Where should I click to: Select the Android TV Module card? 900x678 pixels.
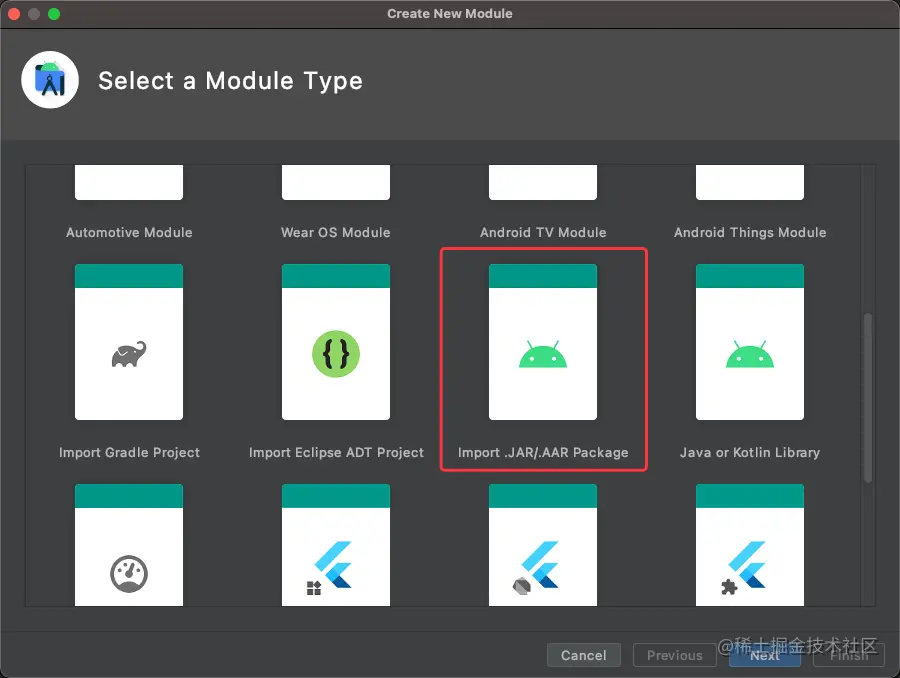(x=543, y=183)
